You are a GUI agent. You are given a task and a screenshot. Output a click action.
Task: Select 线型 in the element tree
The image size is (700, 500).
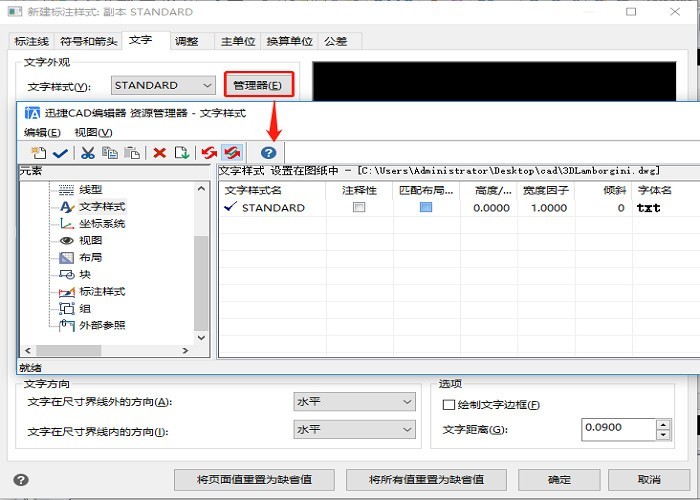coord(91,190)
